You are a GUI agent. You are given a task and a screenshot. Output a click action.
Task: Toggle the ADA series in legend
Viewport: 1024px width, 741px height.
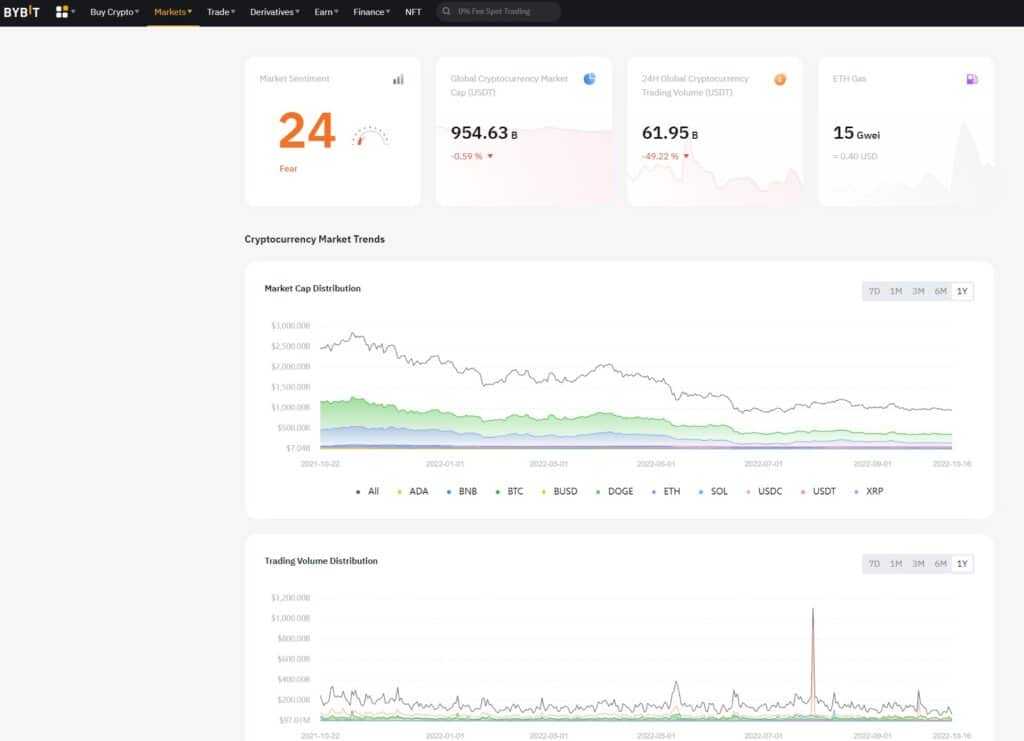click(413, 491)
